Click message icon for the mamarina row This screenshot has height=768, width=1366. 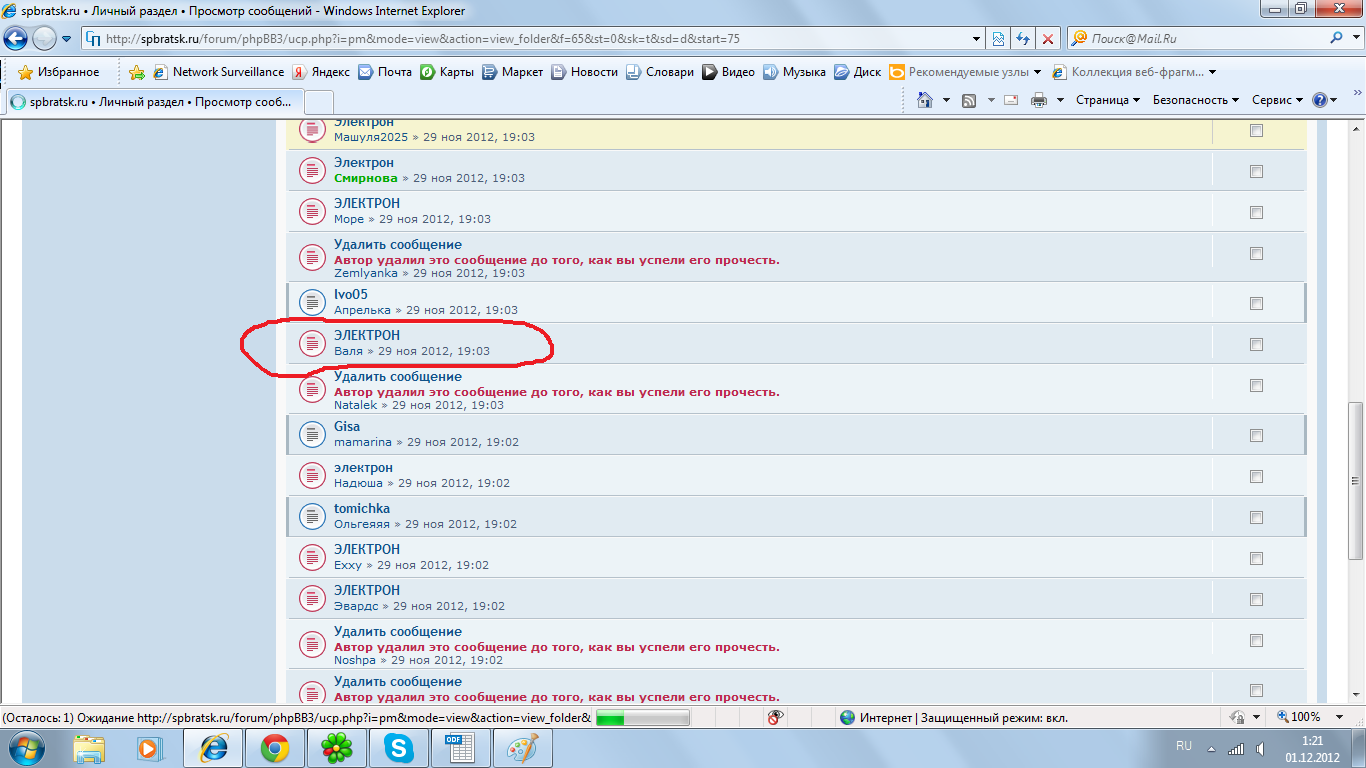click(313, 434)
